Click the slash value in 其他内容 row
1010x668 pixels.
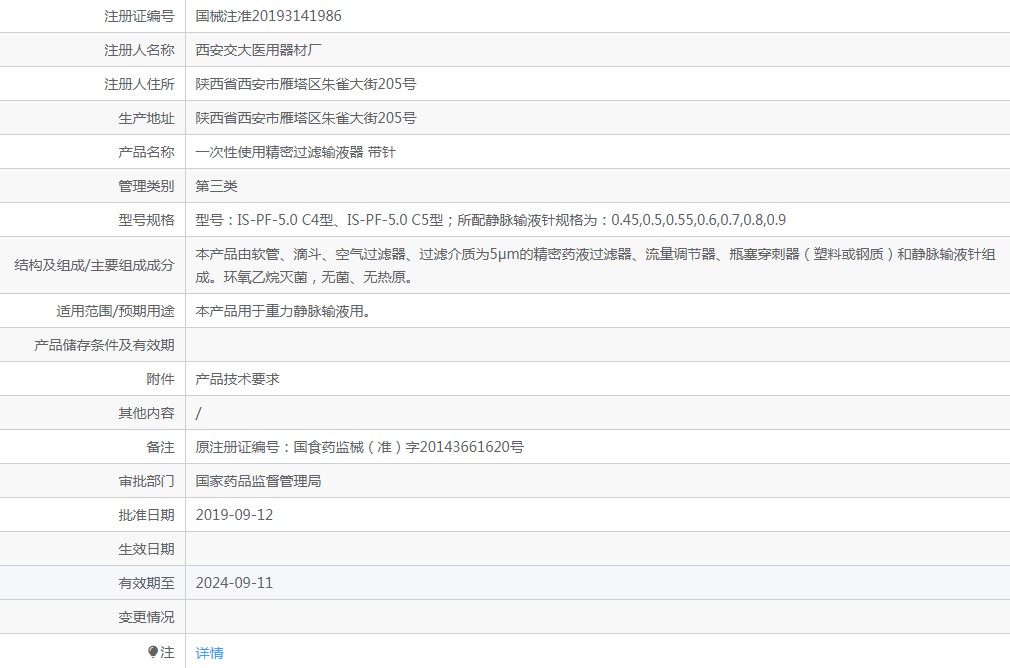point(198,414)
